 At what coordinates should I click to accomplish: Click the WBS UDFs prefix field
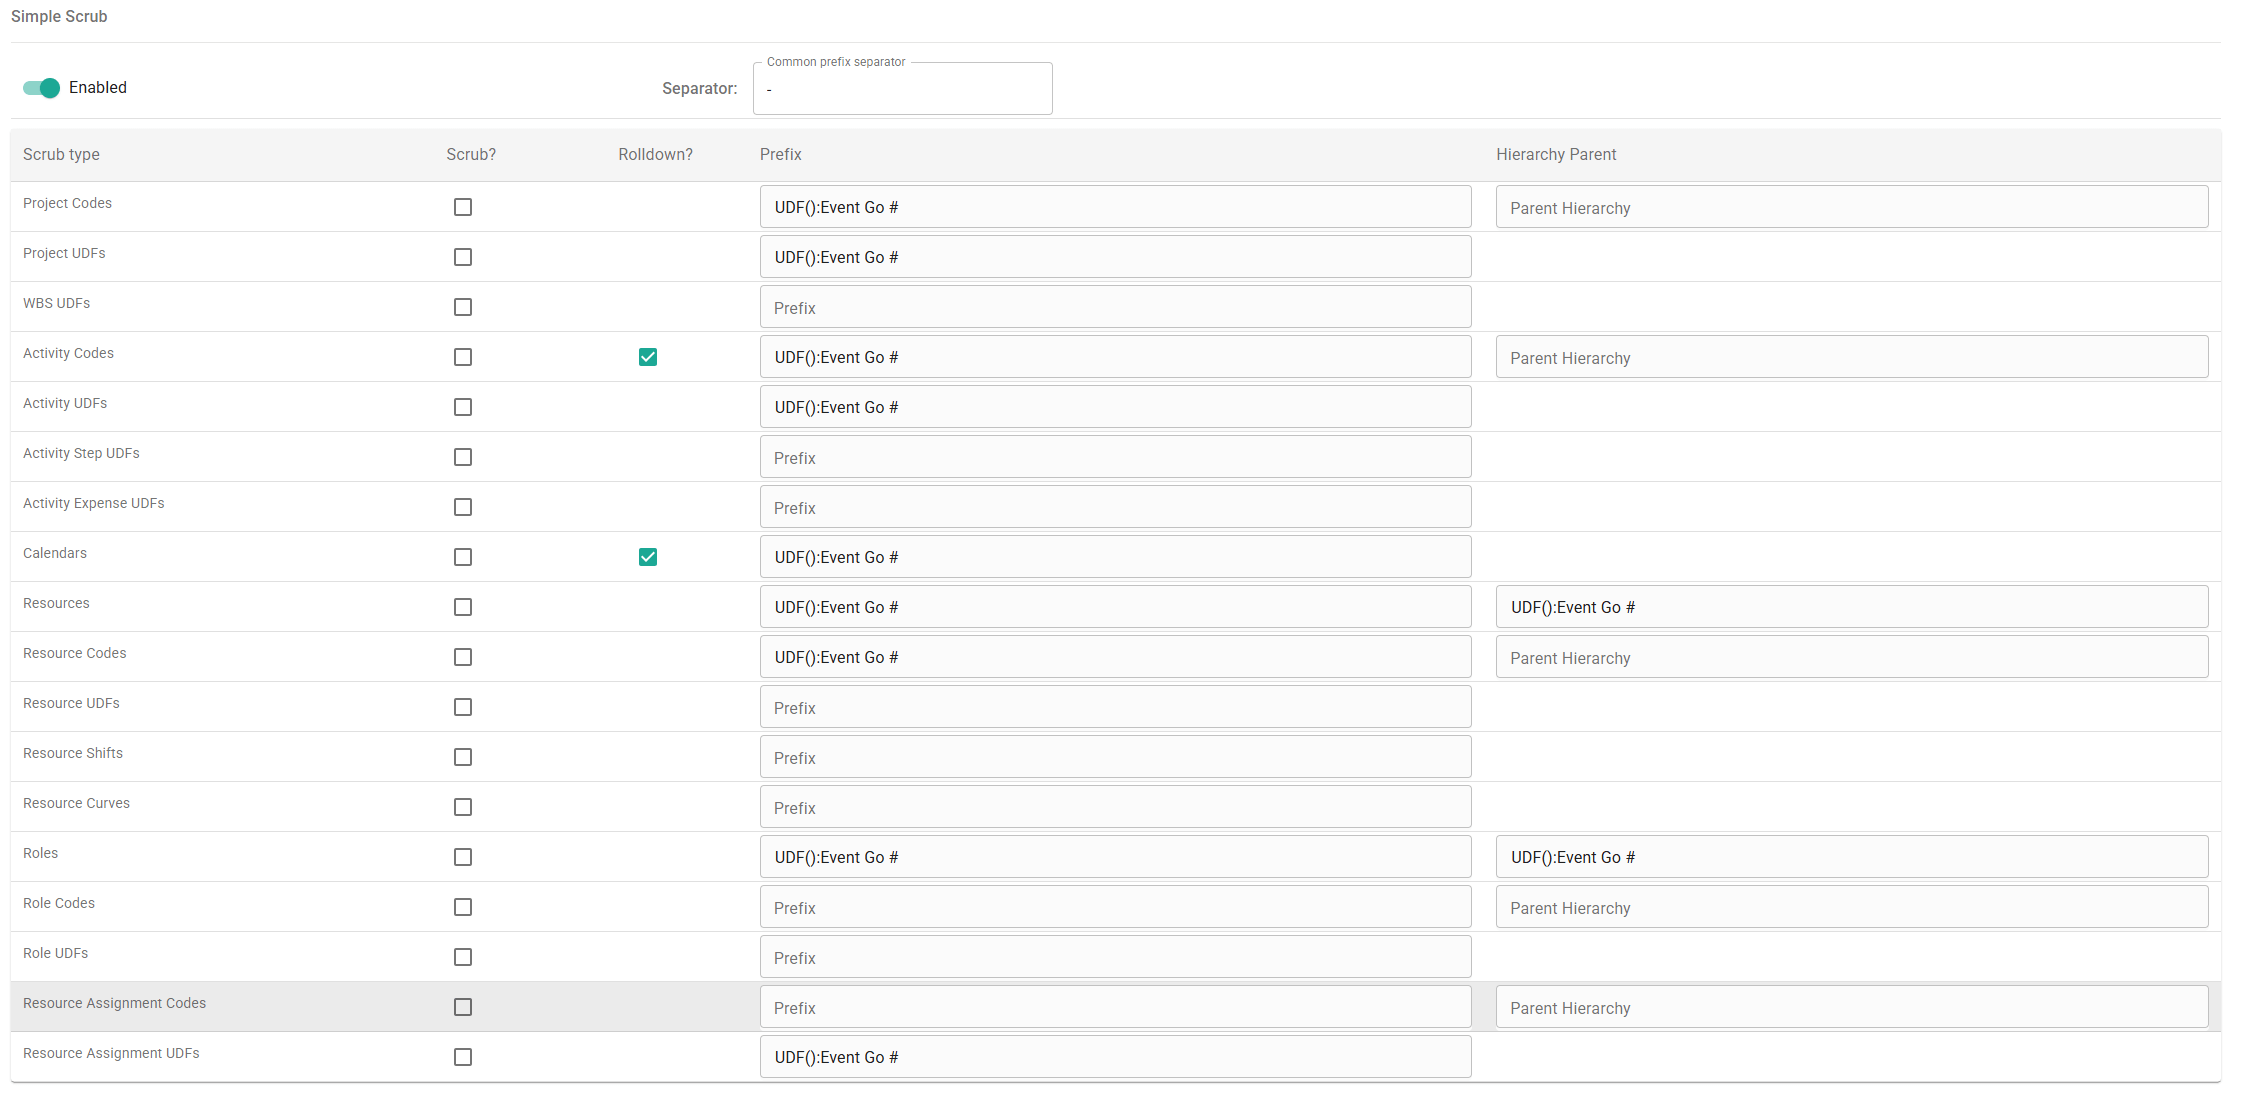point(1115,307)
